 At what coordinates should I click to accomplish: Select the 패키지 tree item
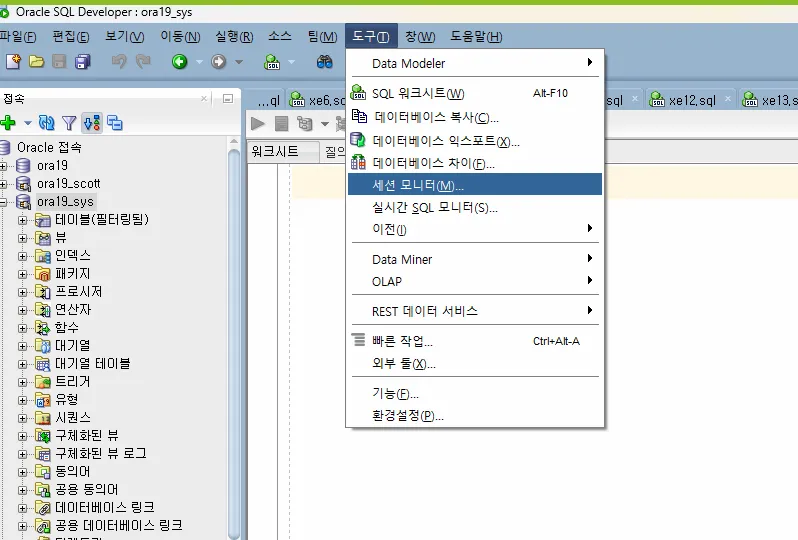[x=73, y=274]
